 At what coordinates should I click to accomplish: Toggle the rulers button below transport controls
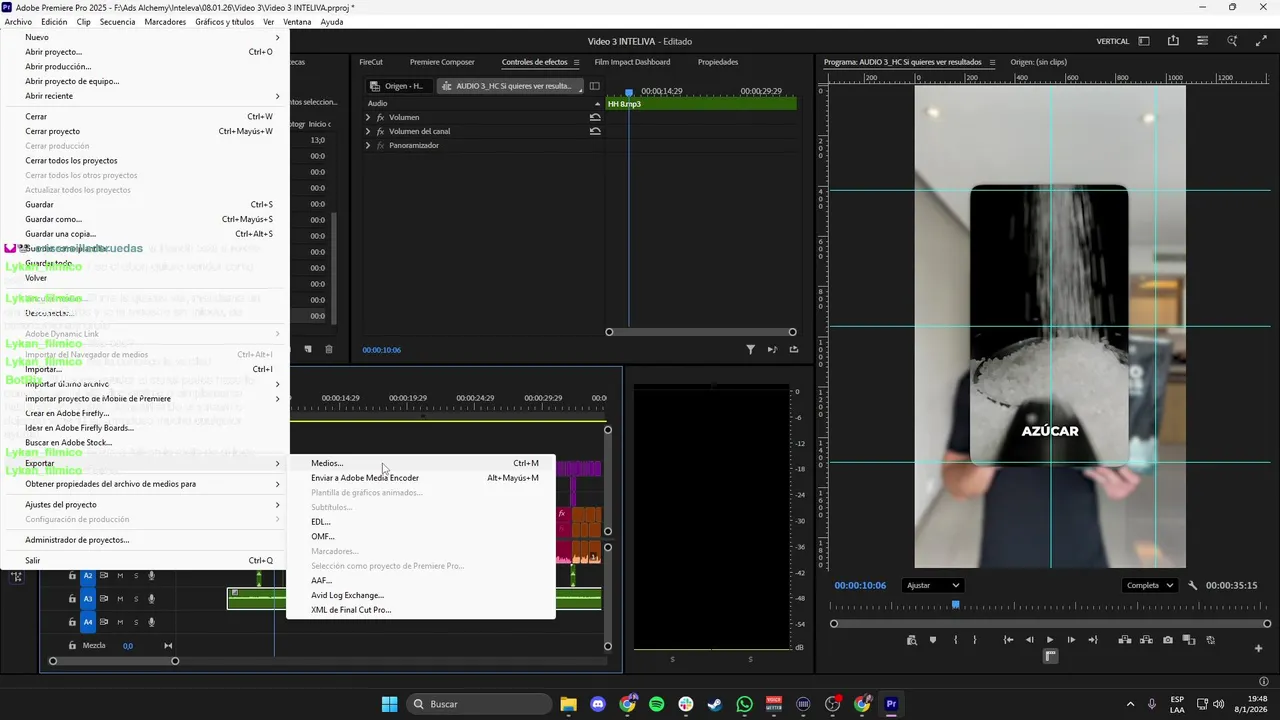(x=1050, y=656)
